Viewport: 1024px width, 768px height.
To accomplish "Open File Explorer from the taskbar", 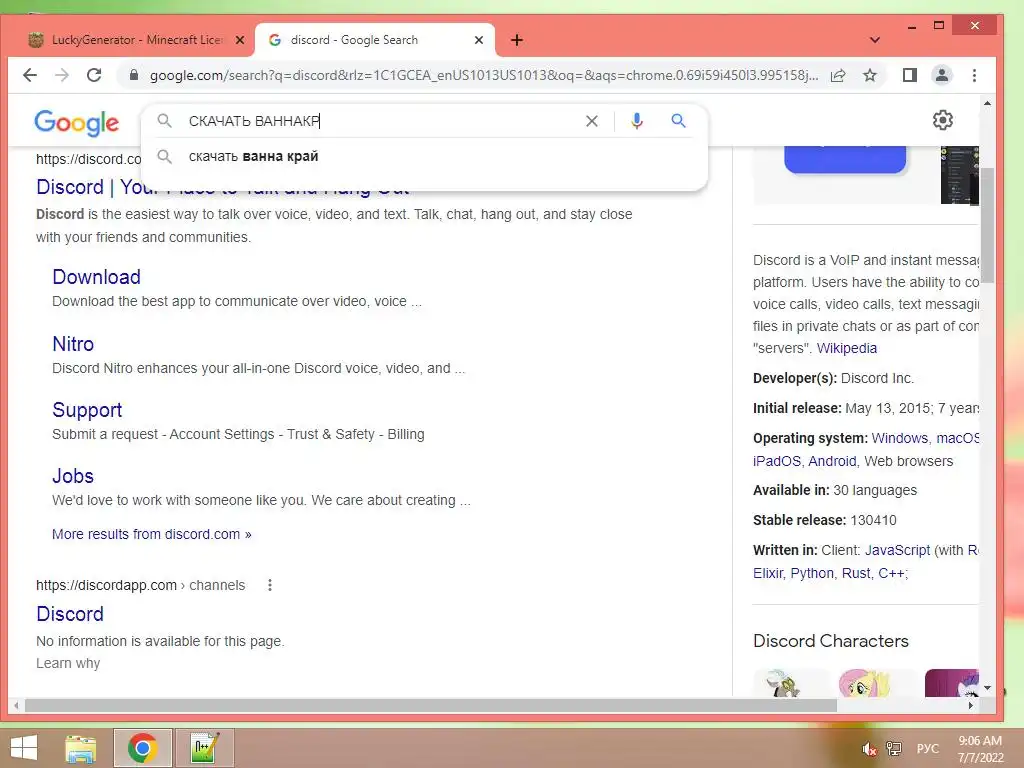I will point(81,748).
